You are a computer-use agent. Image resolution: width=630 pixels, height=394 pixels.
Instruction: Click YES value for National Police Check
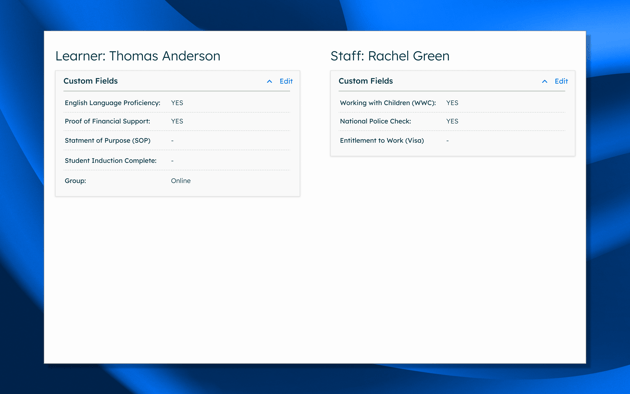coord(452,121)
